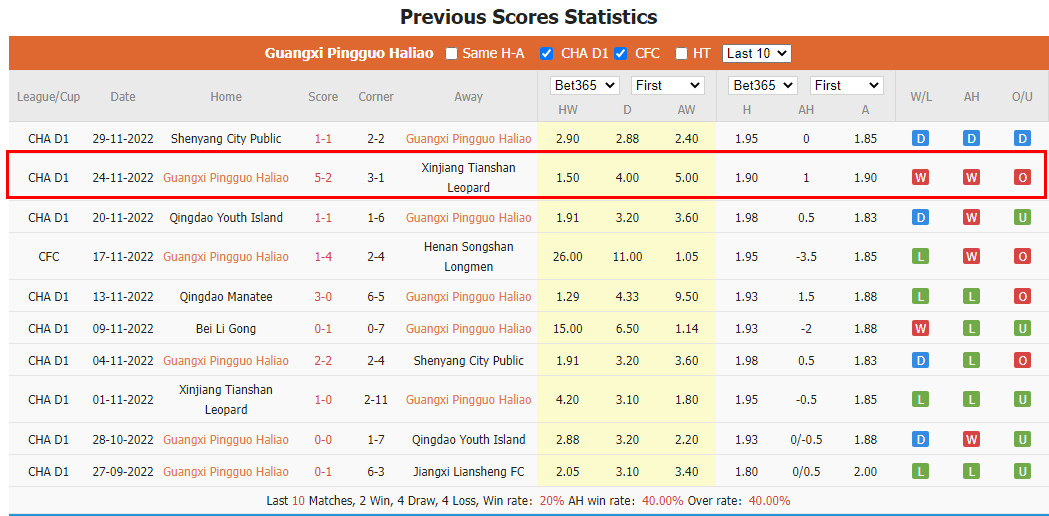Toggle the HT checkbox
The image size is (1049, 516).
pos(682,53)
